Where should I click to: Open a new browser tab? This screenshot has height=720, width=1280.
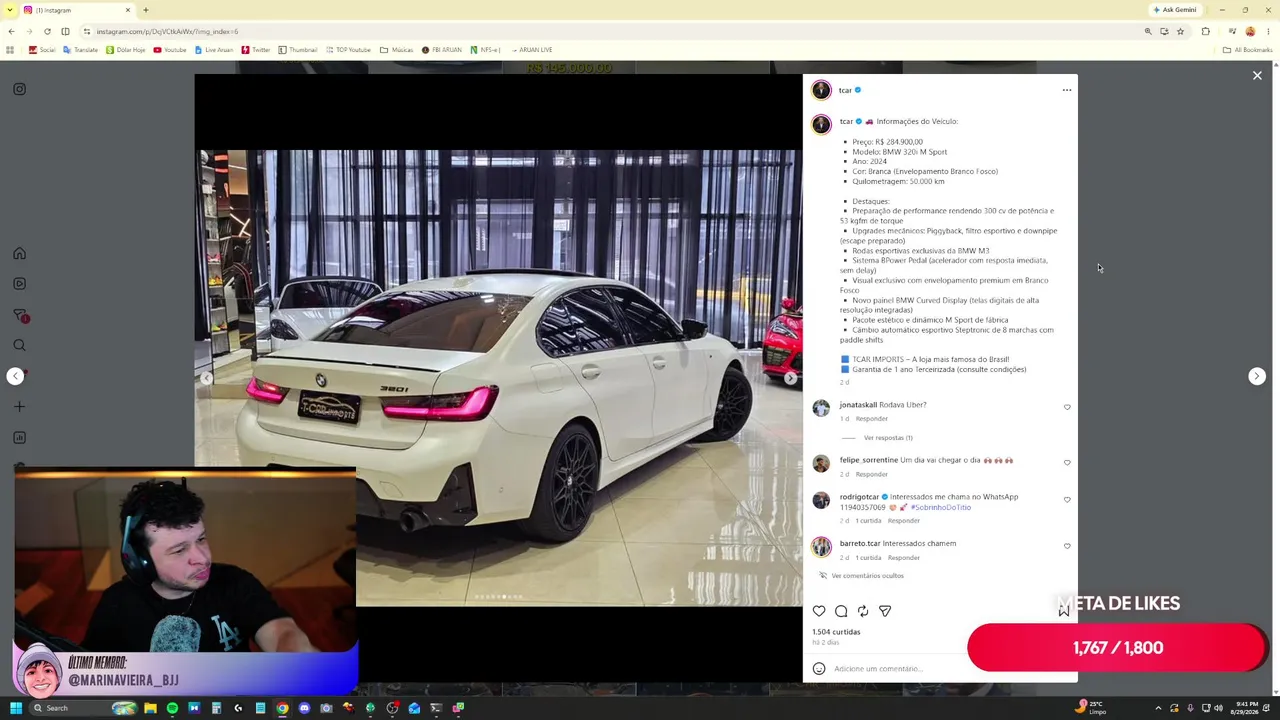[146, 10]
